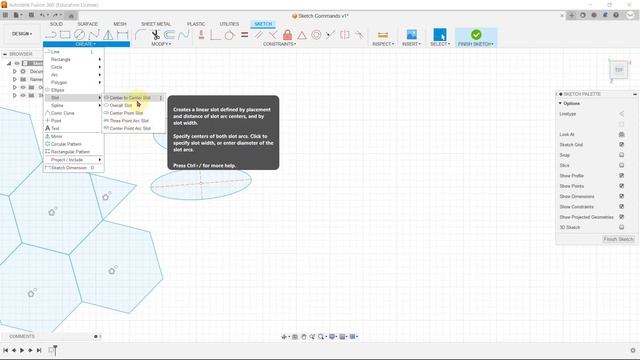Screen dimensions: 640x360
Task: Apply the Fix/Unfix lock constraint
Action: [x=287, y=35]
